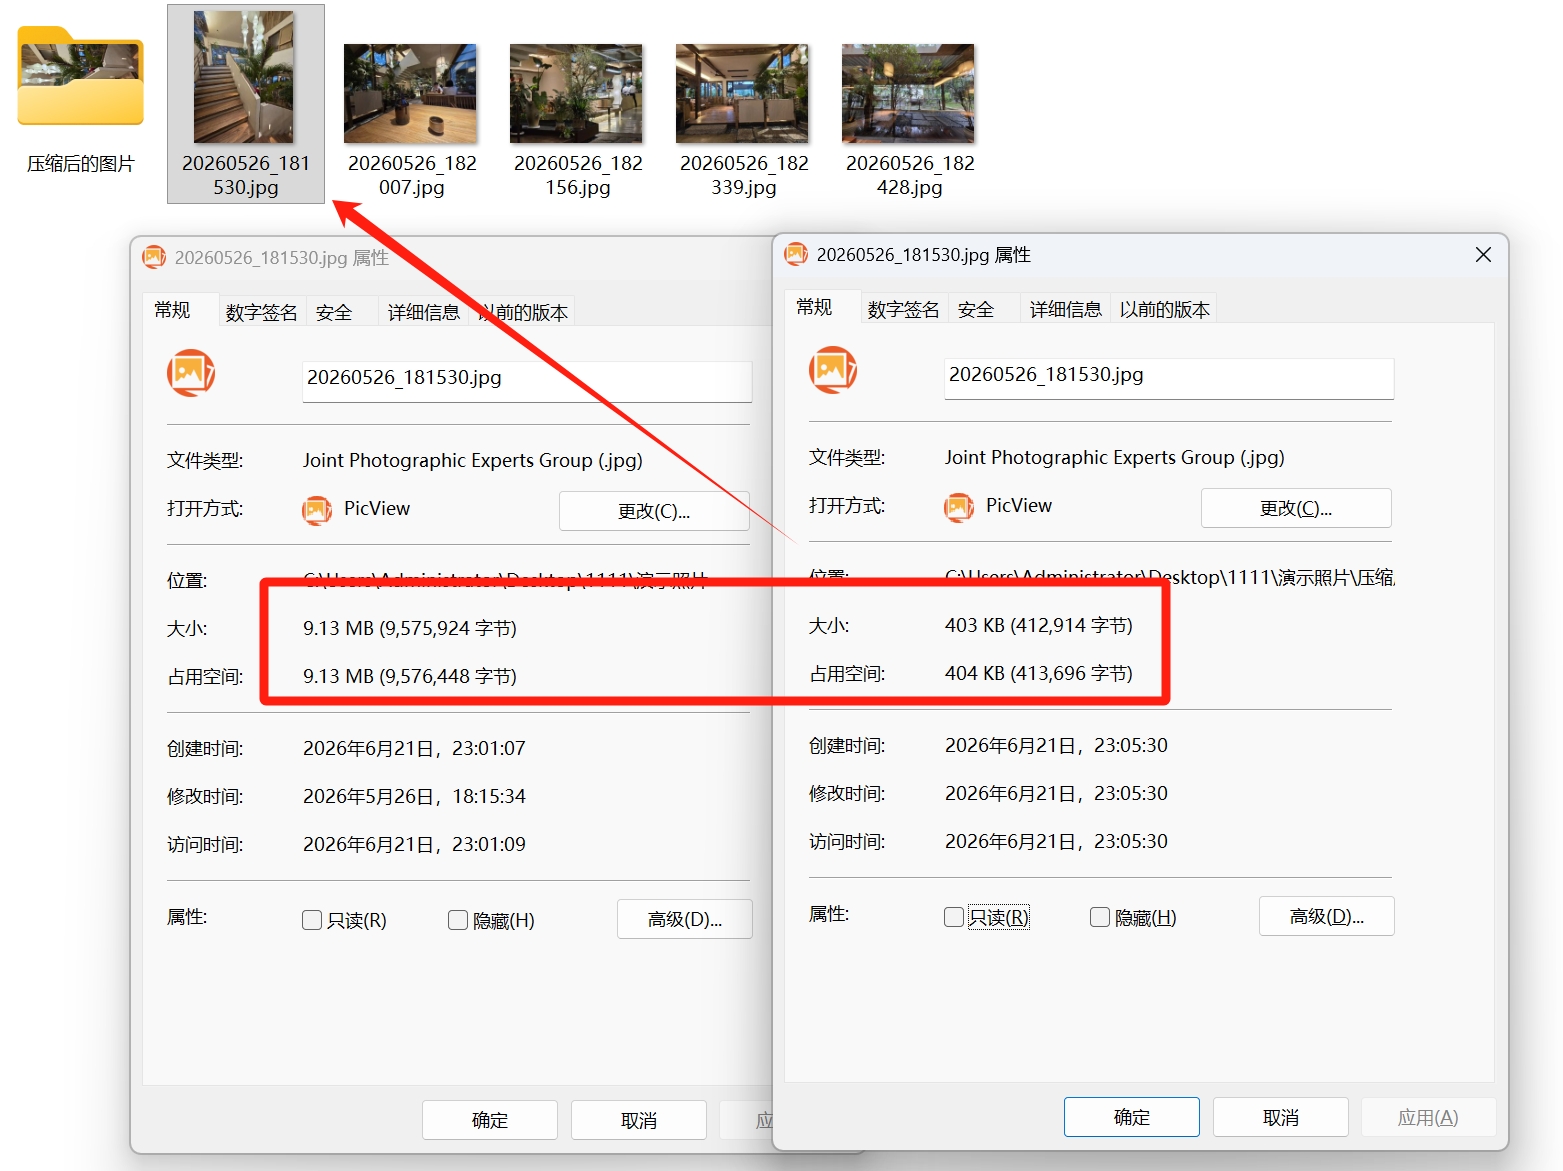The image size is (1563, 1171).
Task: Click size value 9.13 MB (9,575,924 字节)
Action: [x=410, y=628]
